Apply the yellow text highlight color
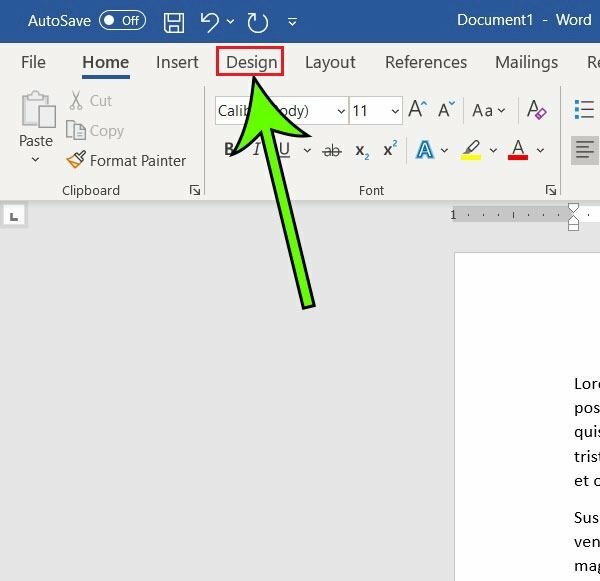This screenshot has height=581, width=600. tap(471, 150)
